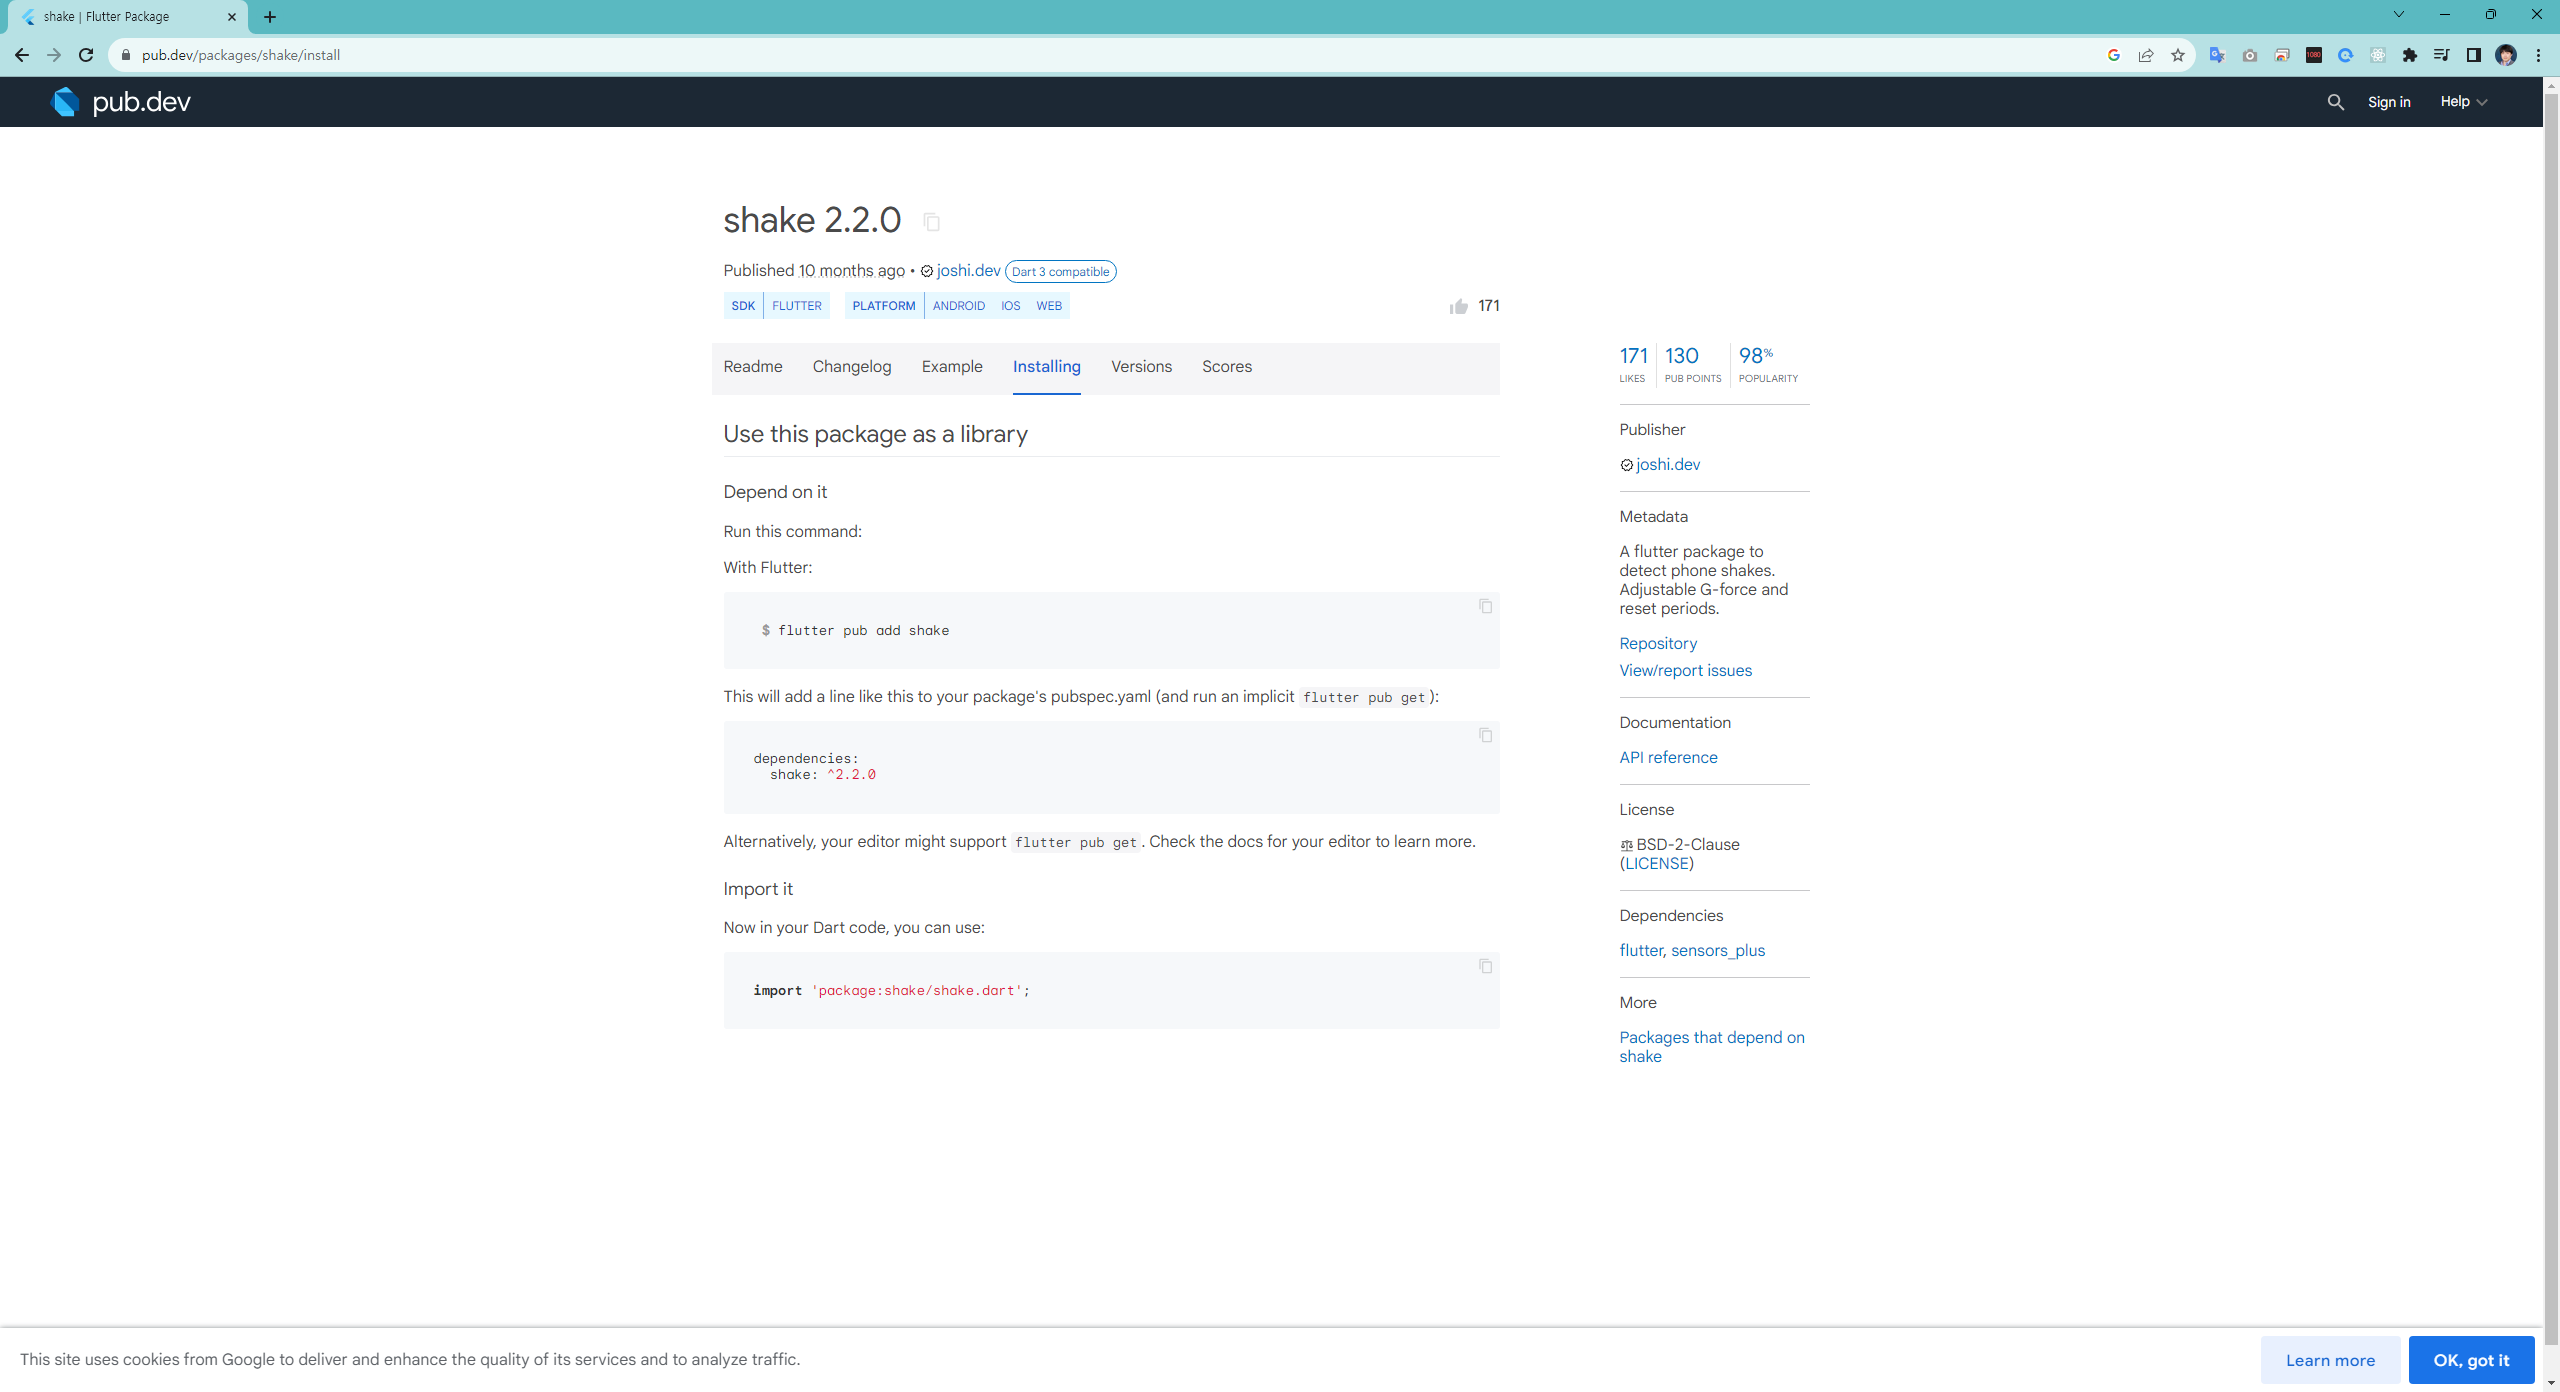Open the Chrome extensions puzzle icon
The height and width of the screenshot is (1392, 2560).
click(2409, 55)
